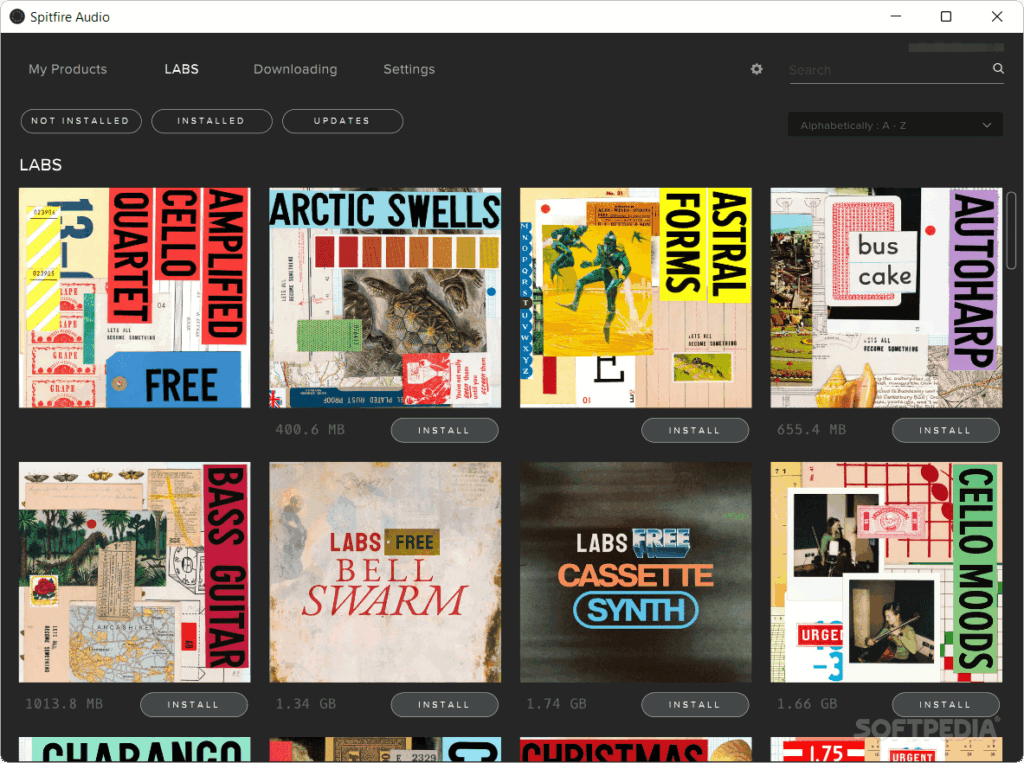Select the Cello Moods cover thumbnail
Image resolution: width=1024 pixels, height=763 pixels.
(x=886, y=572)
